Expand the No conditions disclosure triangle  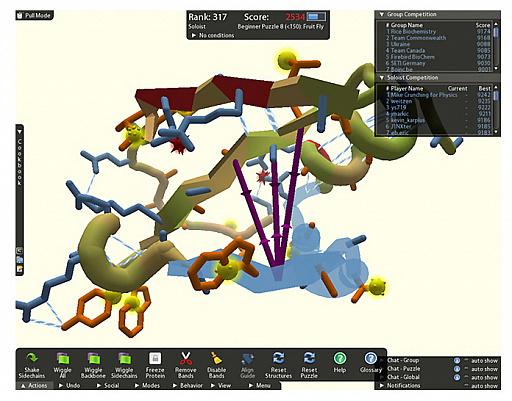pyautogui.click(x=194, y=35)
